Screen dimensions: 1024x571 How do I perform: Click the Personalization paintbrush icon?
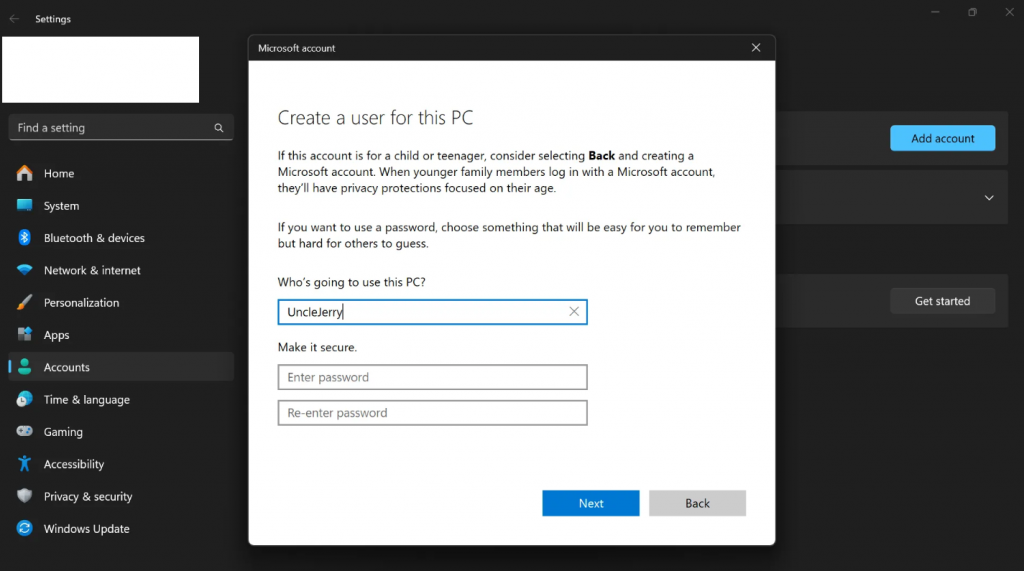coord(25,302)
